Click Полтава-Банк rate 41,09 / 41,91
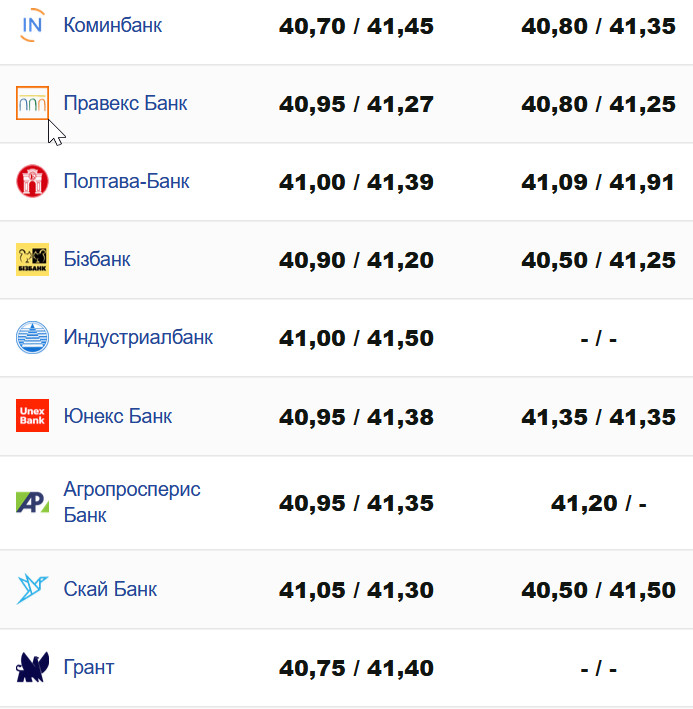This screenshot has width=693, height=709. 598,182
